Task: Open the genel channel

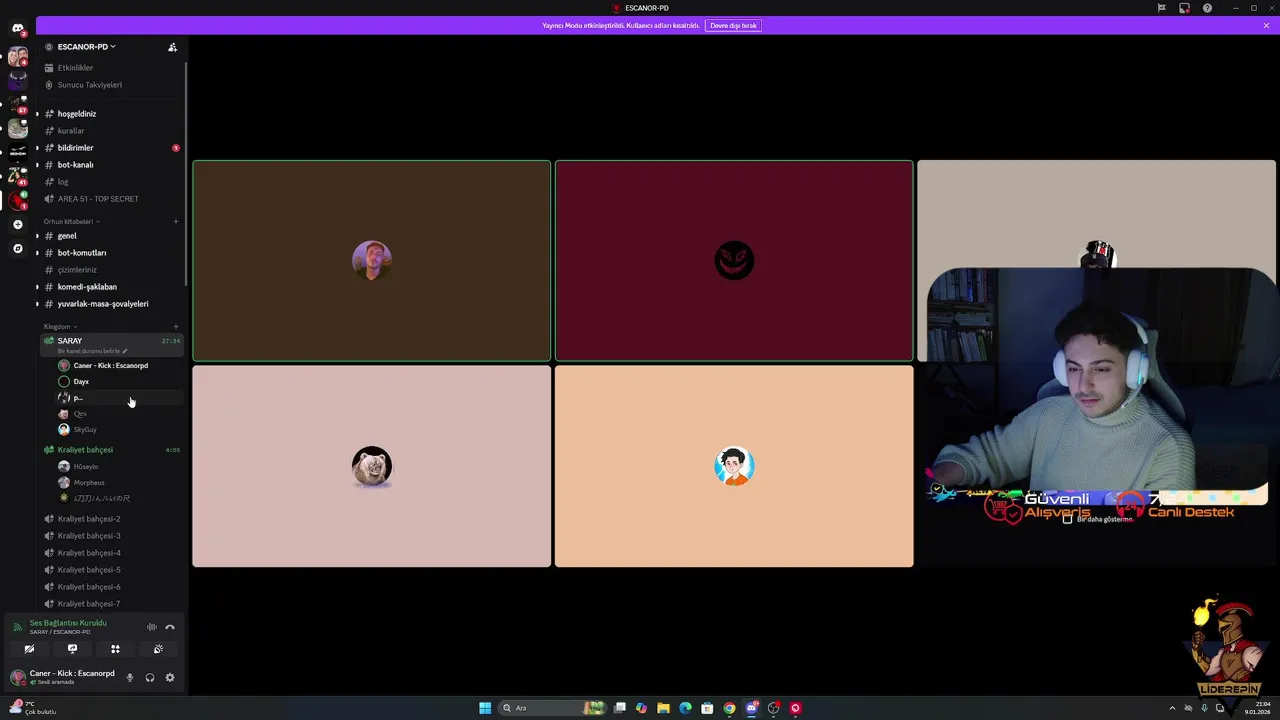Action: (x=67, y=236)
